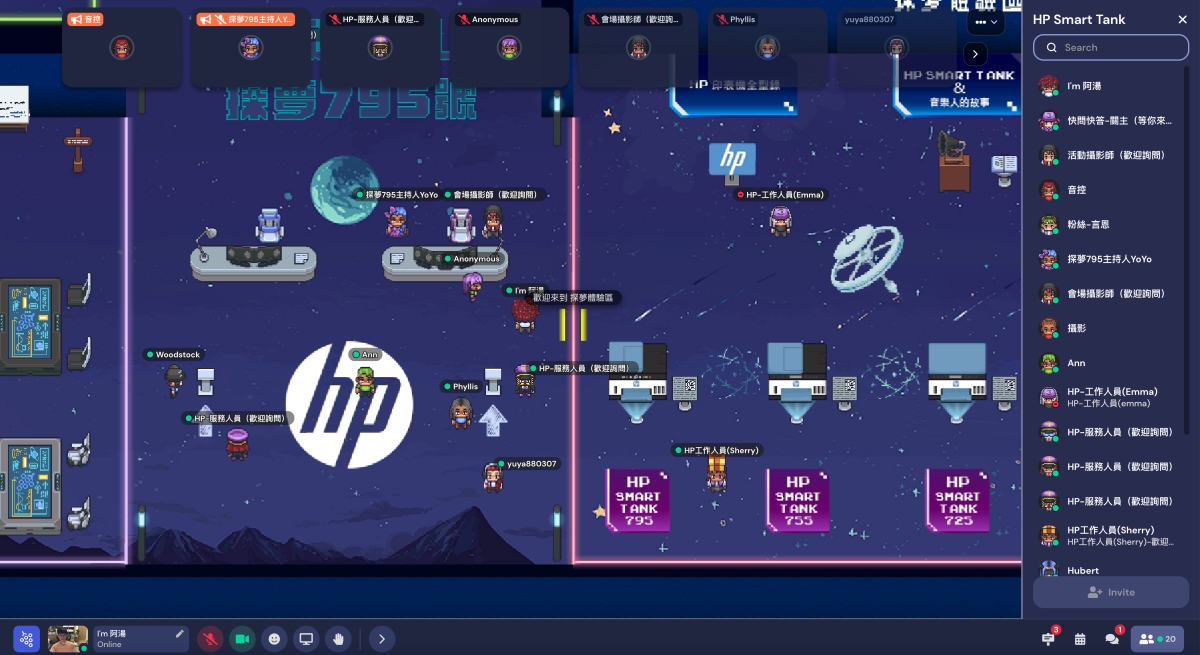
Task: Click HP Smart Tank 795 sign
Action: [x=638, y=500]
